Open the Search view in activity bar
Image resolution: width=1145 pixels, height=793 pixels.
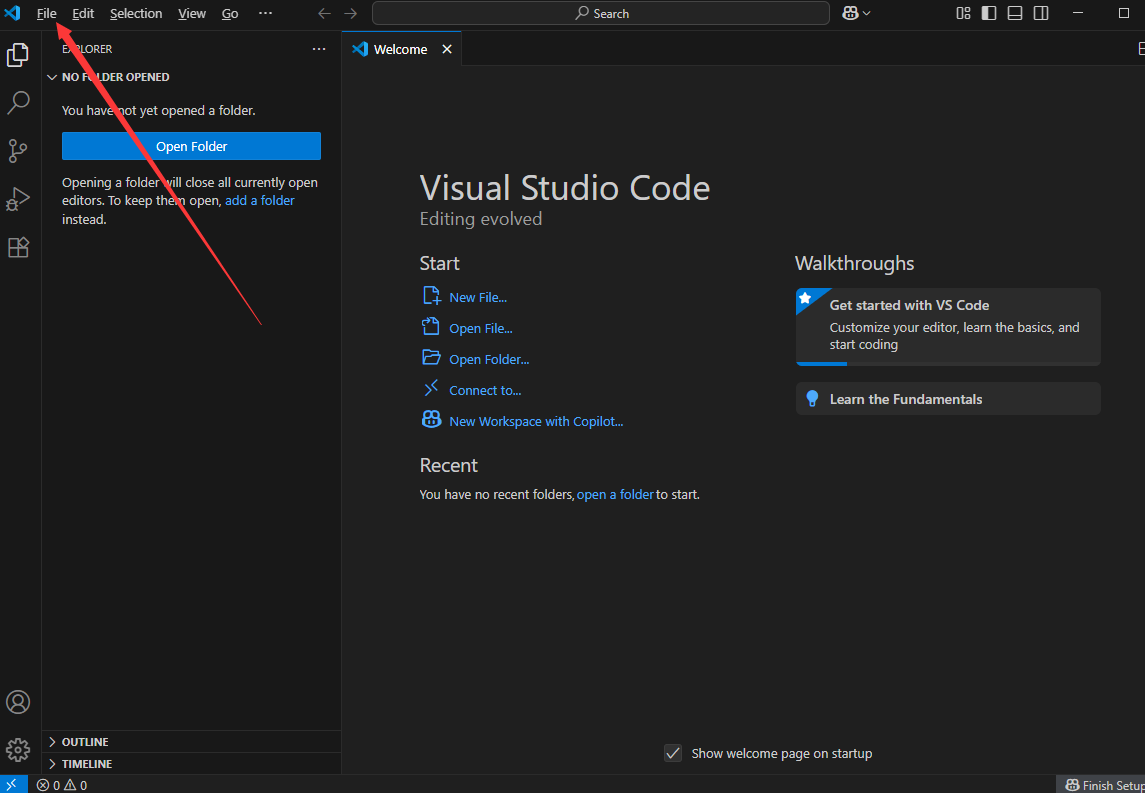point(18,103)
